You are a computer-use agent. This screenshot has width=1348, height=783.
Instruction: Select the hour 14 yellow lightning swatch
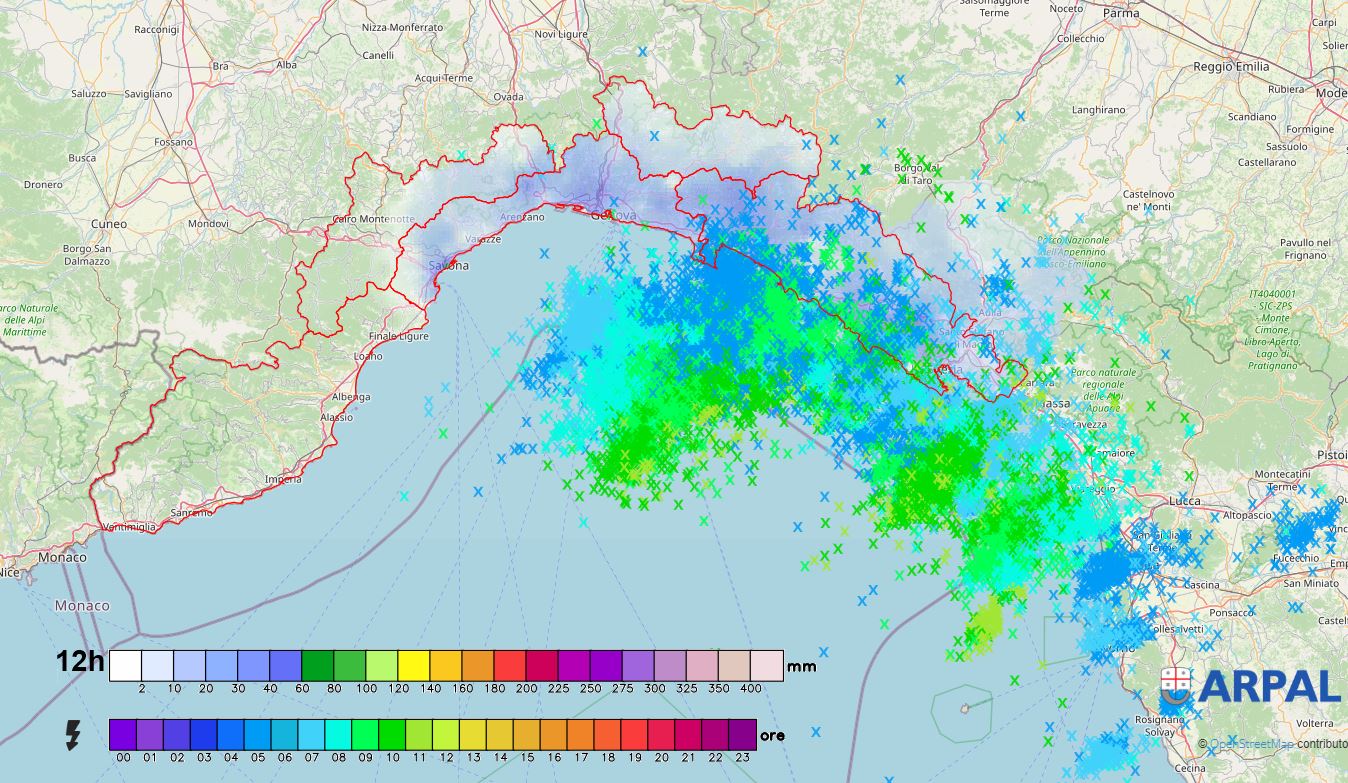pyautogui.click(x=501, y=735)
